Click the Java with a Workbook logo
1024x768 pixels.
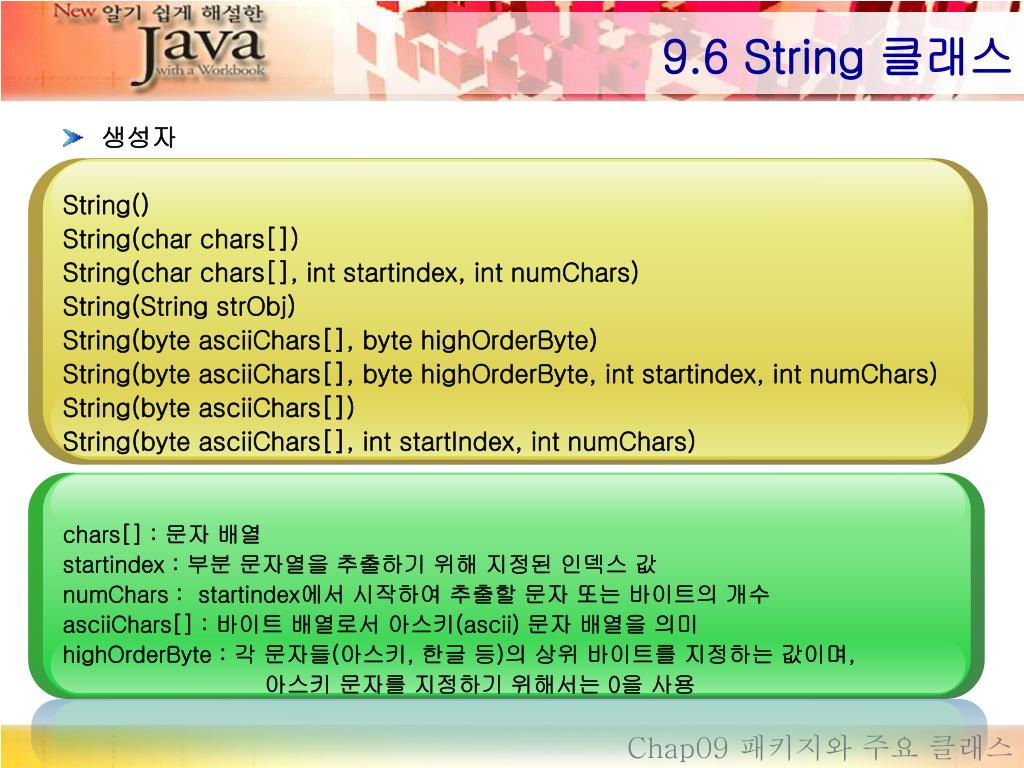click(x=200, y=56)
